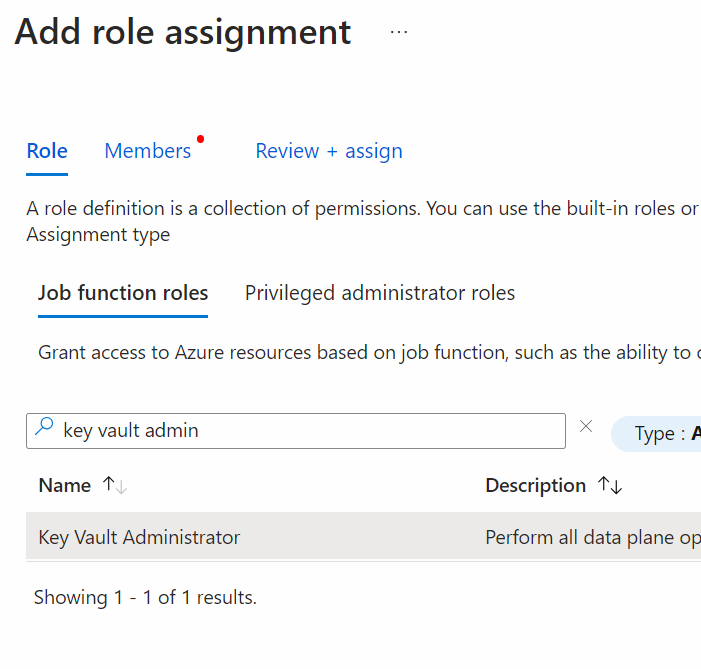Switch to the Role tab
The height and width of the screenshot is (669, 701).
click(47, 151)
